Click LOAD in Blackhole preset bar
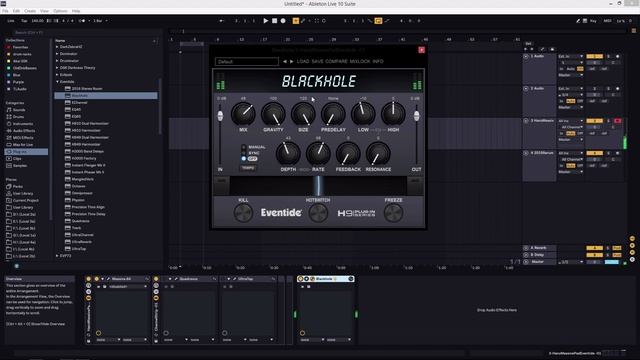 click(x=303, y=62)
